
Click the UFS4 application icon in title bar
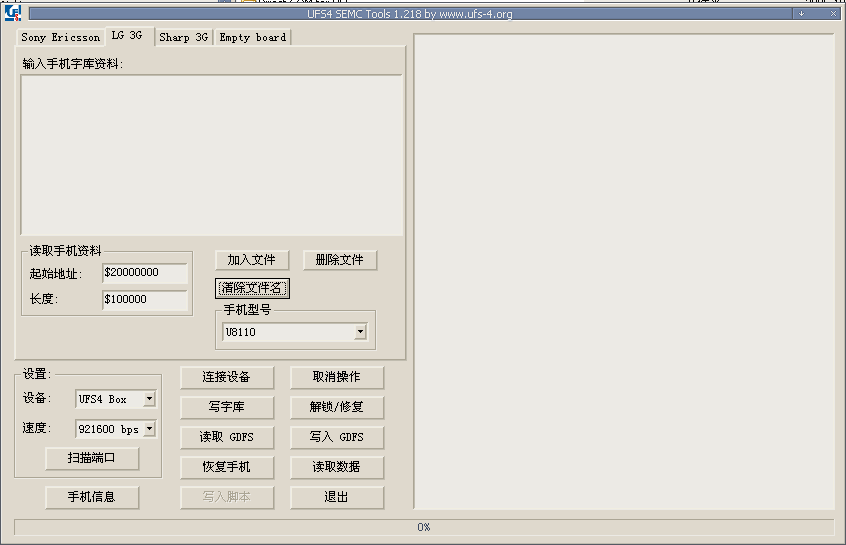pos(12,14)
